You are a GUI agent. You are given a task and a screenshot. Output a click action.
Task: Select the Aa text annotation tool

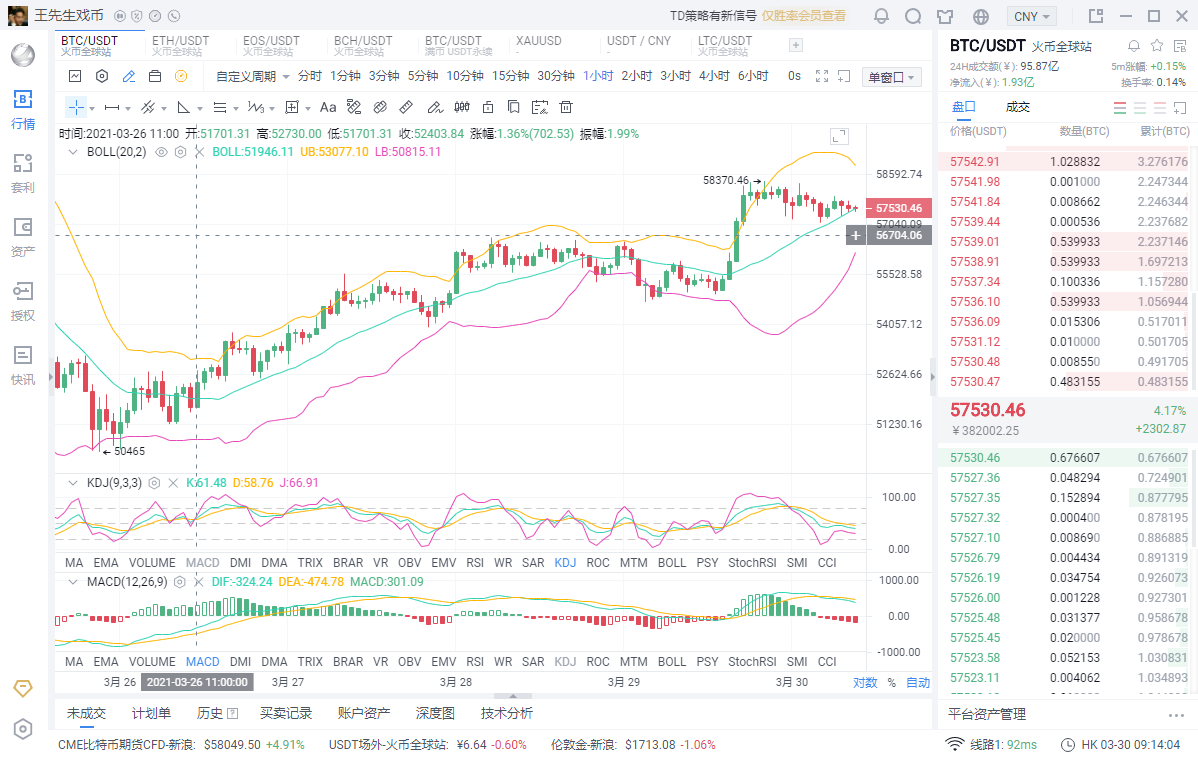[327, 107]
